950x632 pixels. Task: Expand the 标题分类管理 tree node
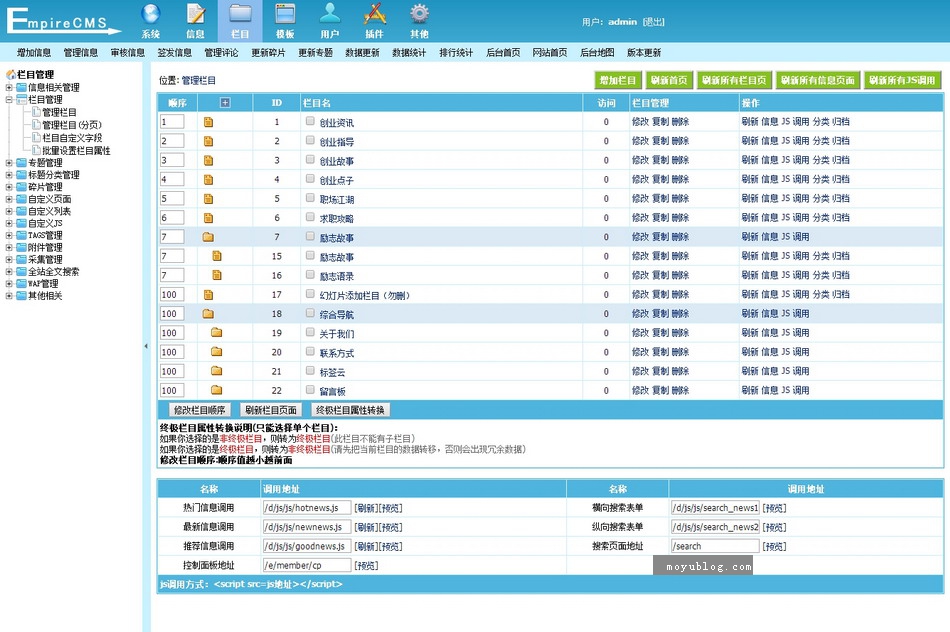(9, 175)
